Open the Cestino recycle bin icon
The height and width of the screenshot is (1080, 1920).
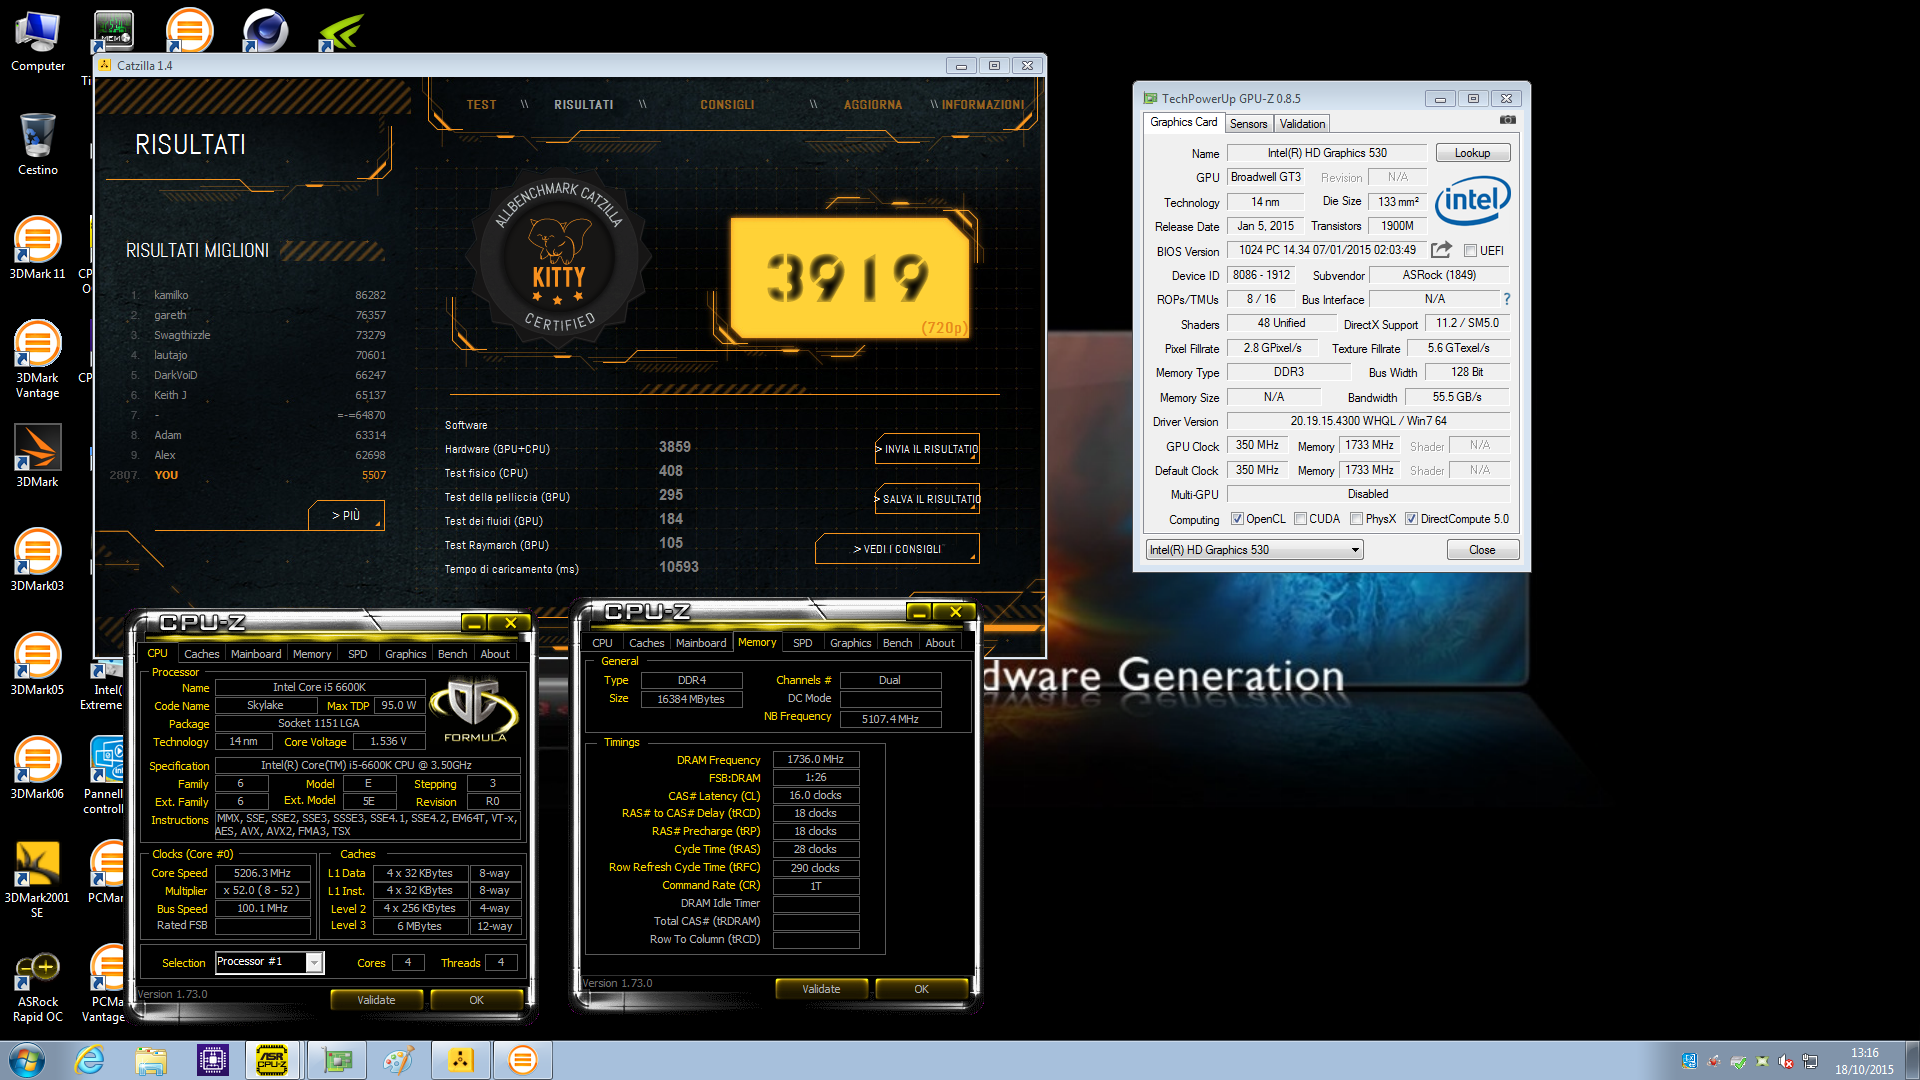[x=38, y=144]
